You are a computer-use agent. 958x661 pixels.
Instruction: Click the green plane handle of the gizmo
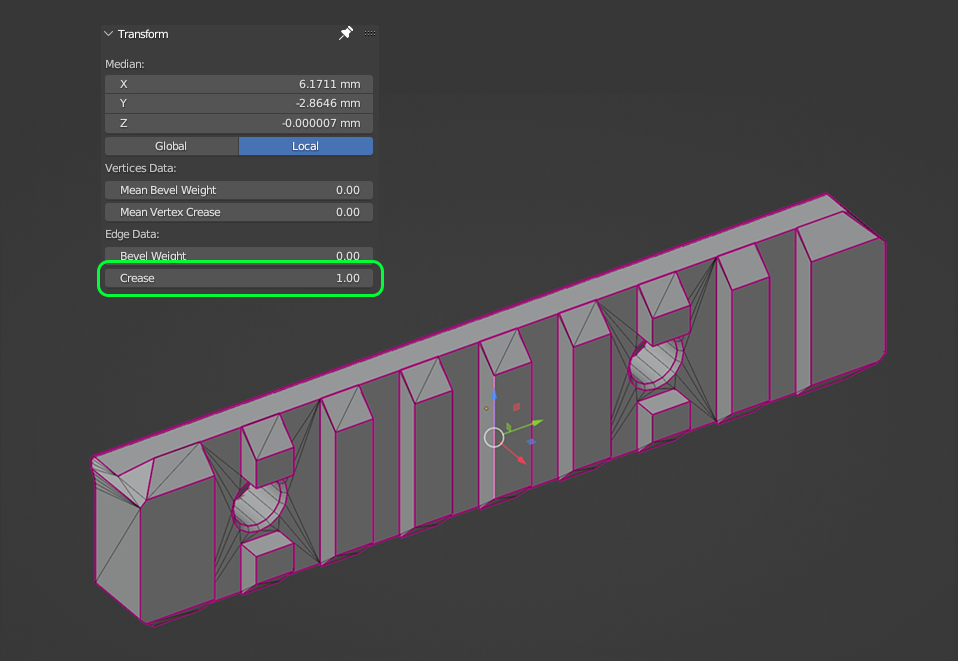(508, 428)
